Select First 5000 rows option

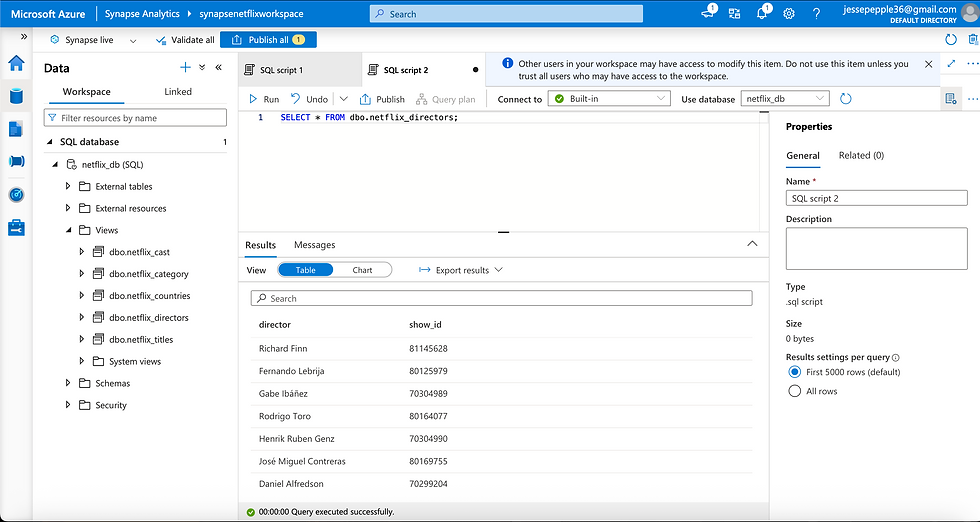[794, 372]
